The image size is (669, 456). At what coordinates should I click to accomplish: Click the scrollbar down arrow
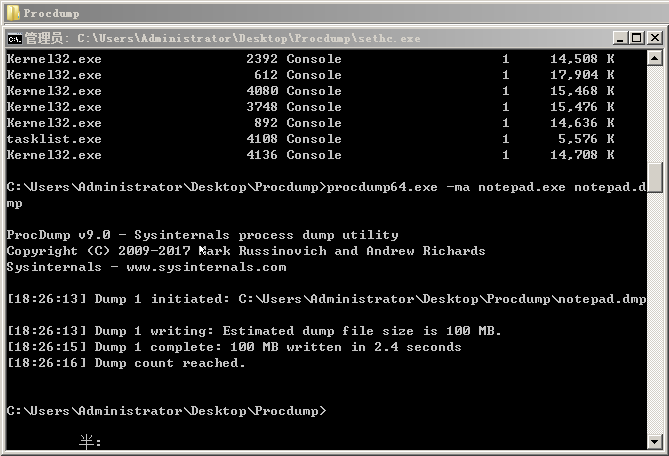(x=654, y=441)
